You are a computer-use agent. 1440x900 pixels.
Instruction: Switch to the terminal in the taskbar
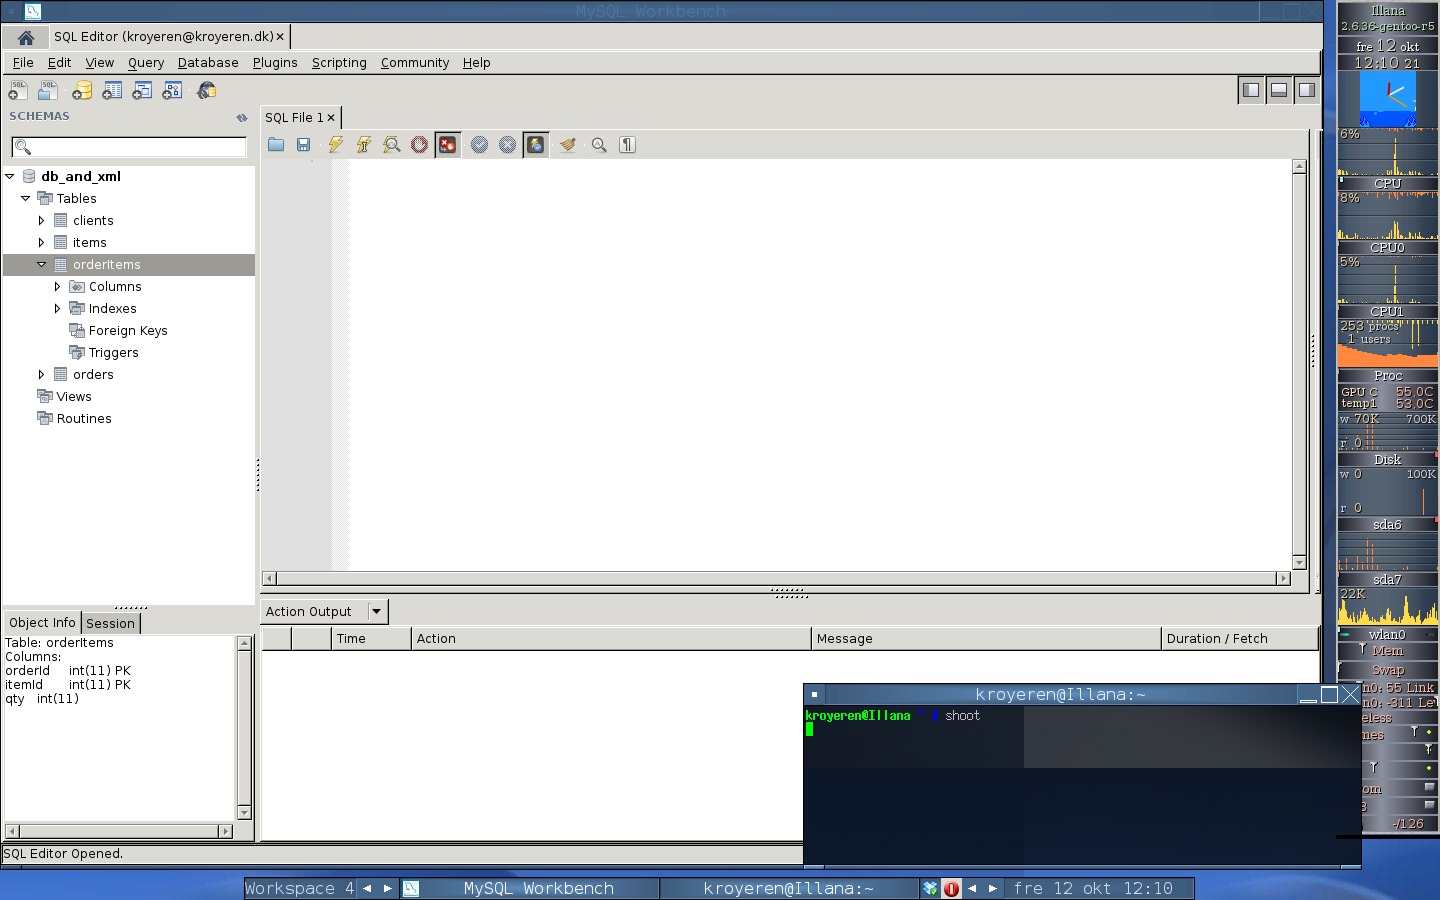(x=788, y=888)
